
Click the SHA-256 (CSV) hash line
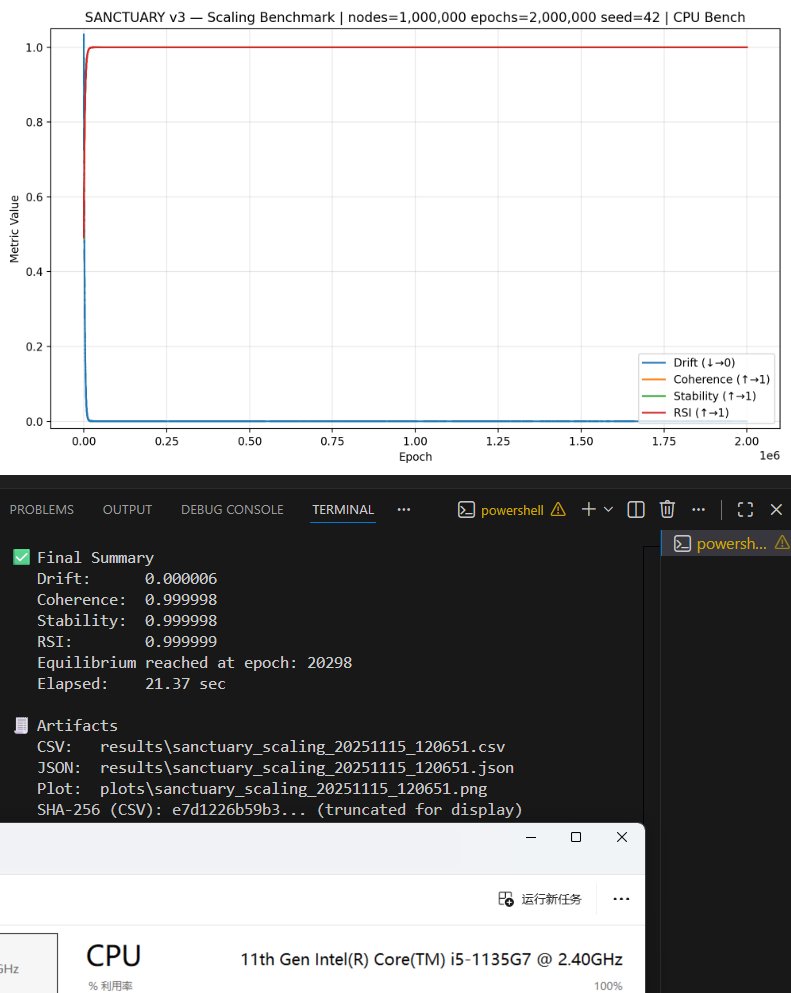279,810
